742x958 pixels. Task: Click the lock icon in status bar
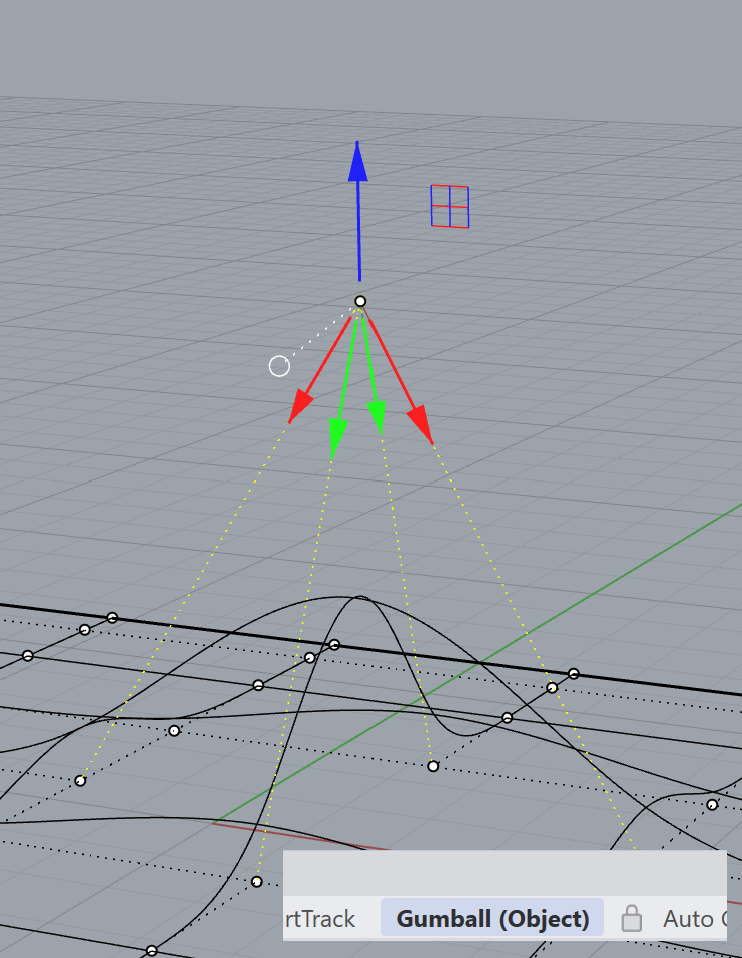click(631, 918)
